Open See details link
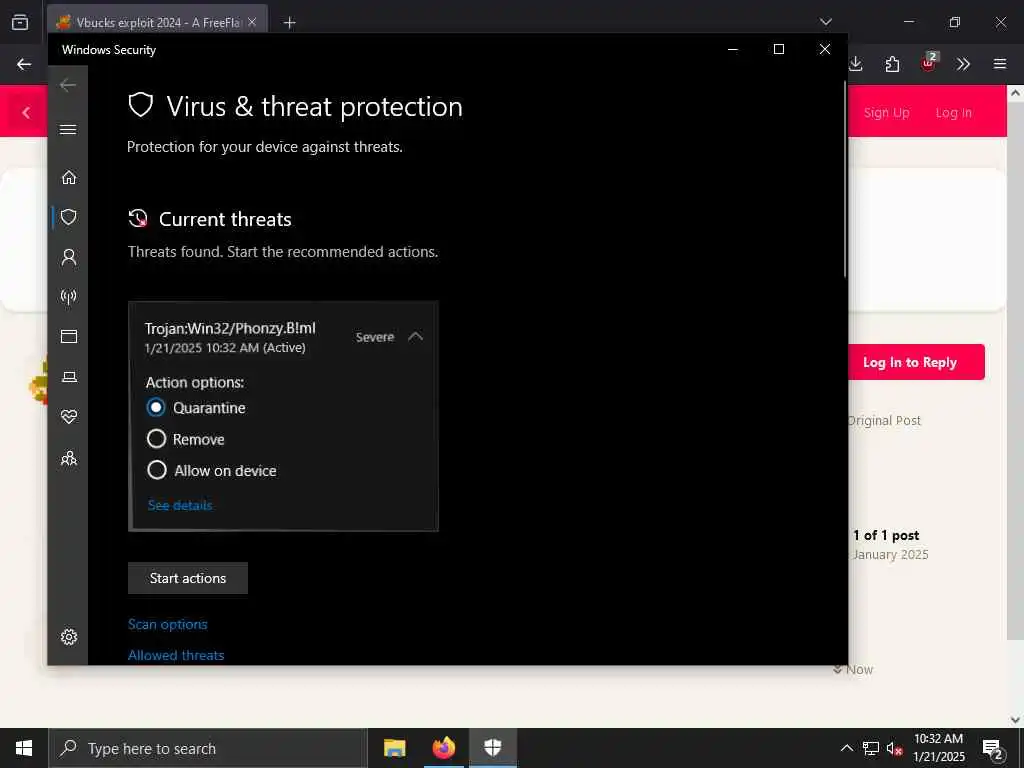Image resolution: width=1024 pixels, height=768 pixels. [x=180, y=505]
